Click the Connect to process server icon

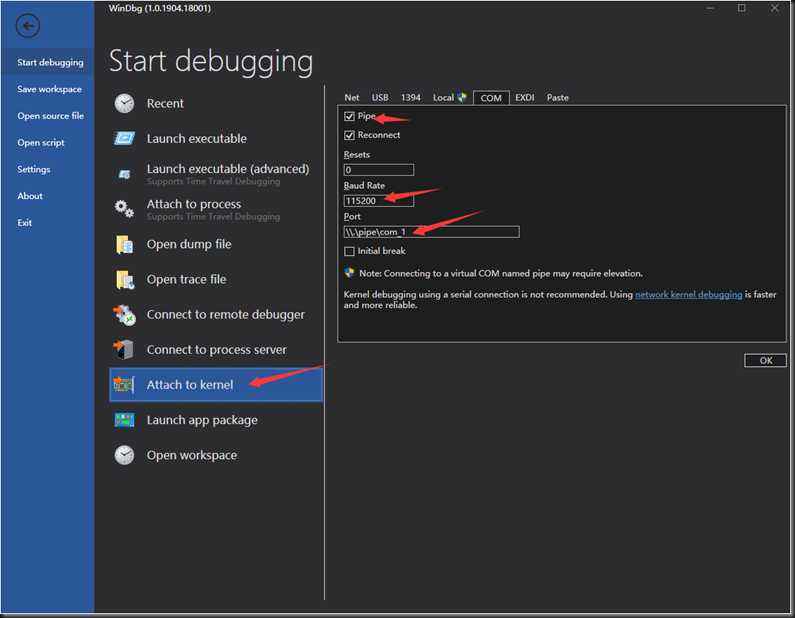tap(124, 350)
